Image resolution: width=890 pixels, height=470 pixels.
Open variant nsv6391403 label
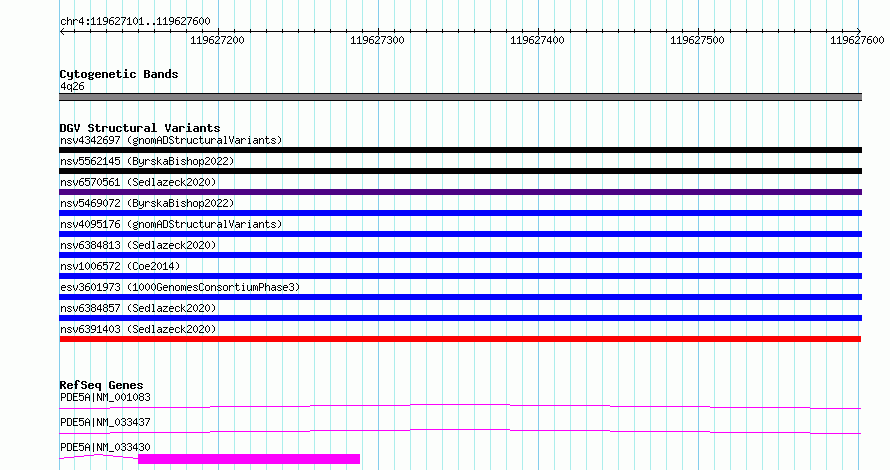pyautogui.click(x=138, y=329)
